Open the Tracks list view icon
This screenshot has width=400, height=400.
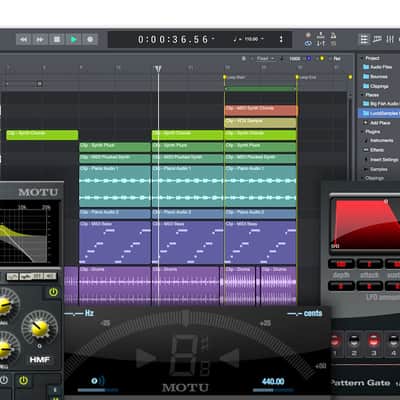[364, 39]
